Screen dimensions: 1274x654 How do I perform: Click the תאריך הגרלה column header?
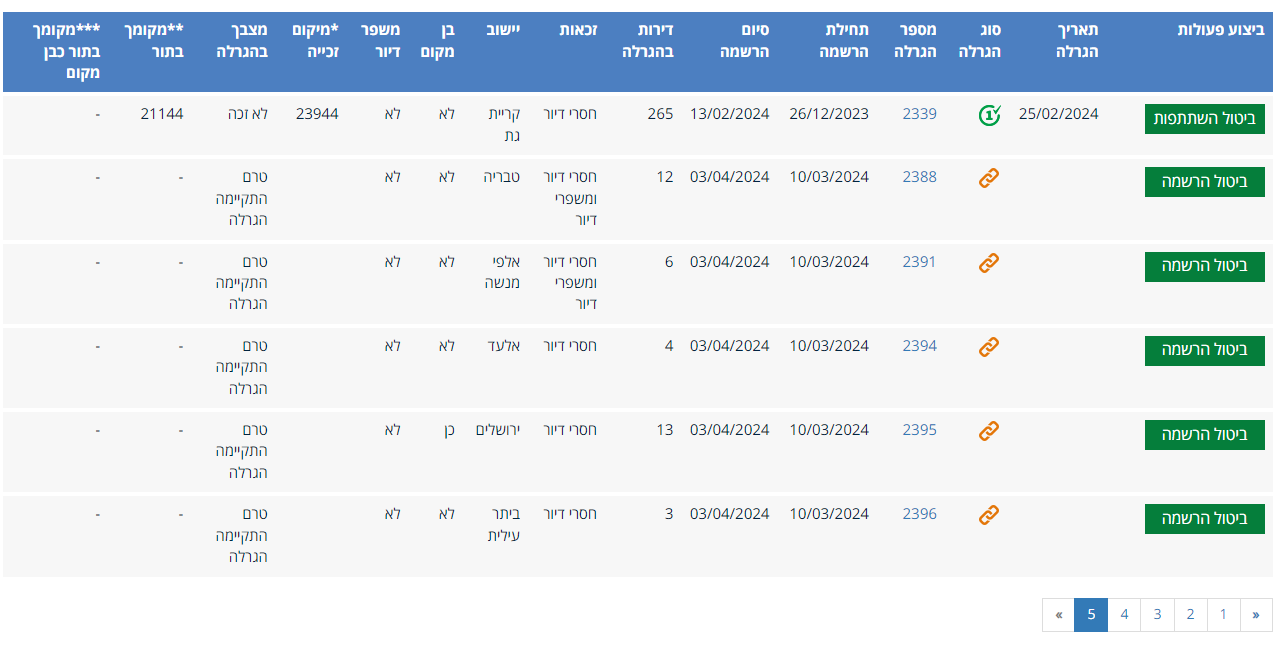coord(1062,41)
